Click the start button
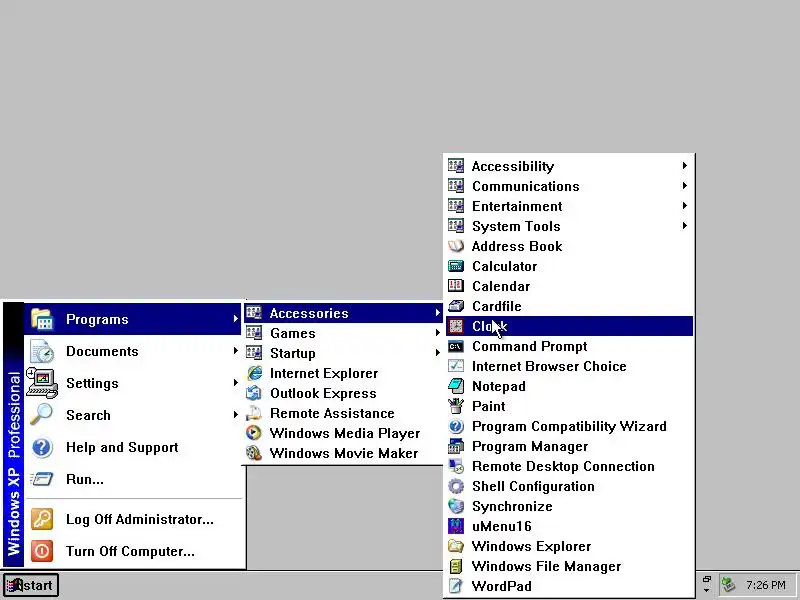This screenshot has height=600, width=800. pos(31,585)
